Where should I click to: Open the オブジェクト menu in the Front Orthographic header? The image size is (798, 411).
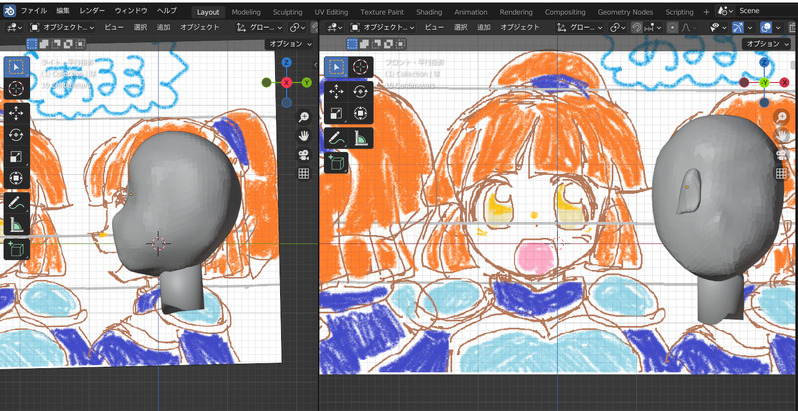click(520, 27)
